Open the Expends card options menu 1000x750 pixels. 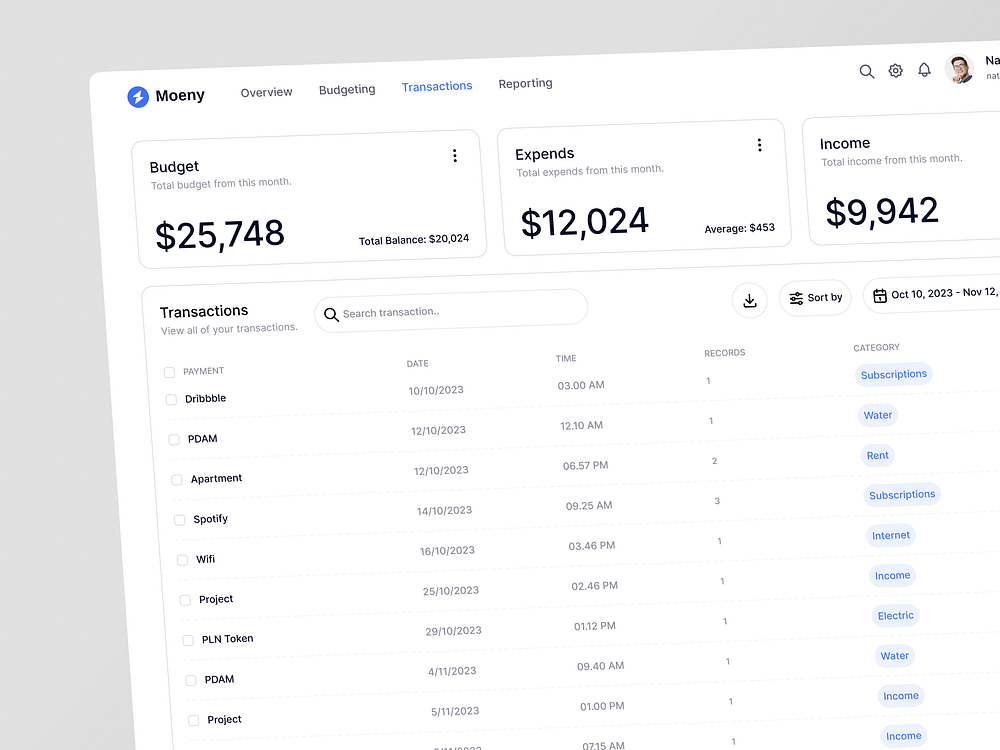(760, 144)
